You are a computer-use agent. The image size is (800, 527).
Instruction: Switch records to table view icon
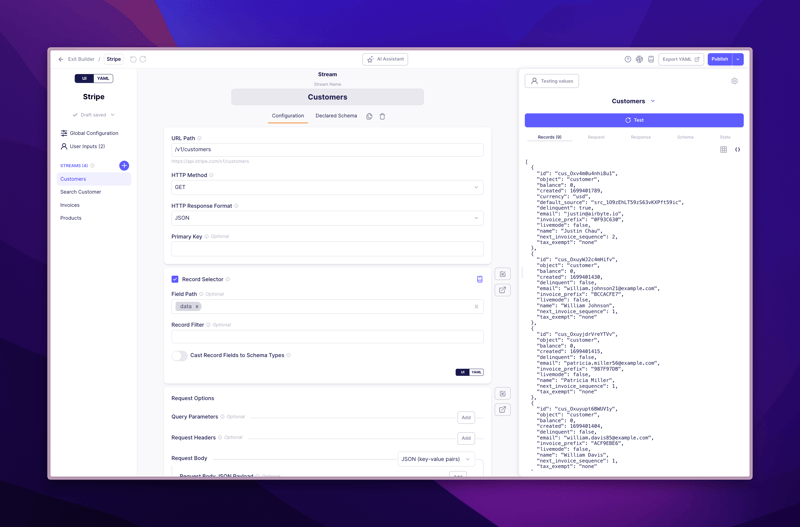[x=723, y=149]
